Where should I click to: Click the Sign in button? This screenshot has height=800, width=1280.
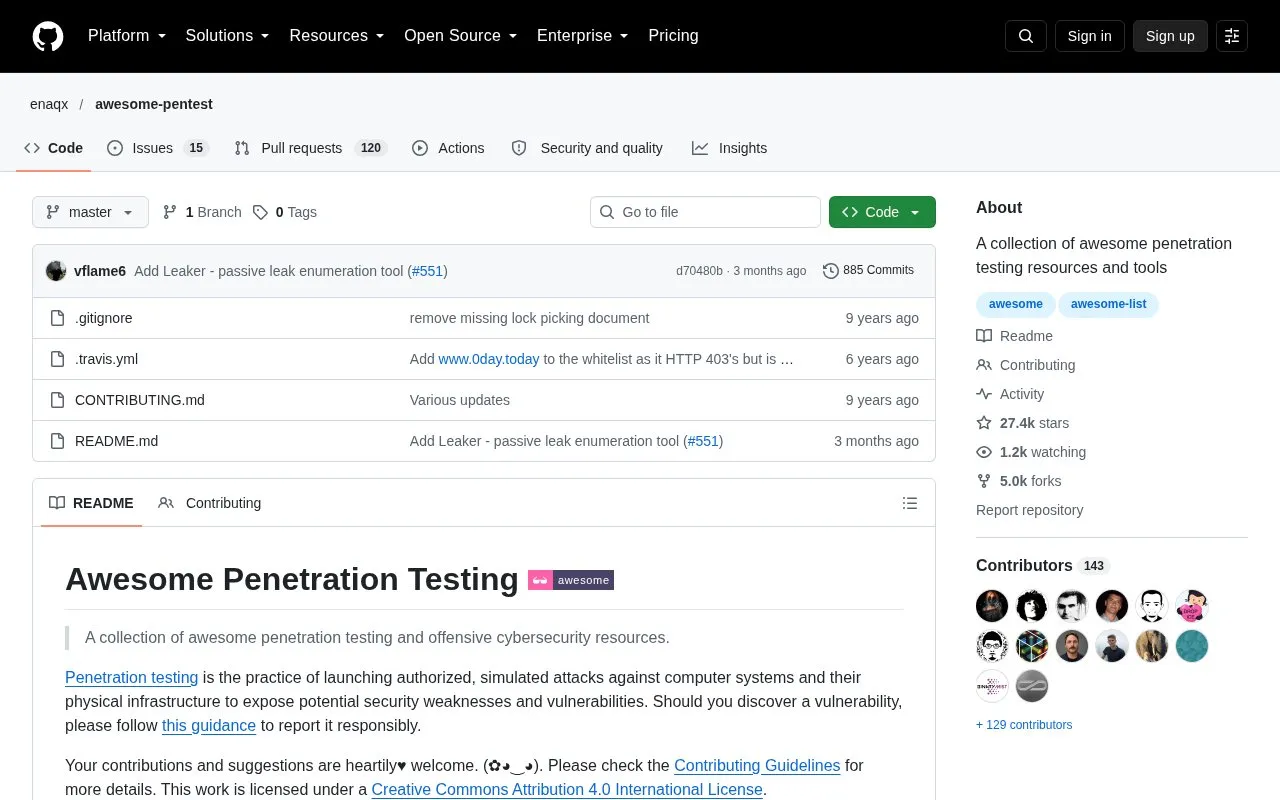[x=1089, y=36]
